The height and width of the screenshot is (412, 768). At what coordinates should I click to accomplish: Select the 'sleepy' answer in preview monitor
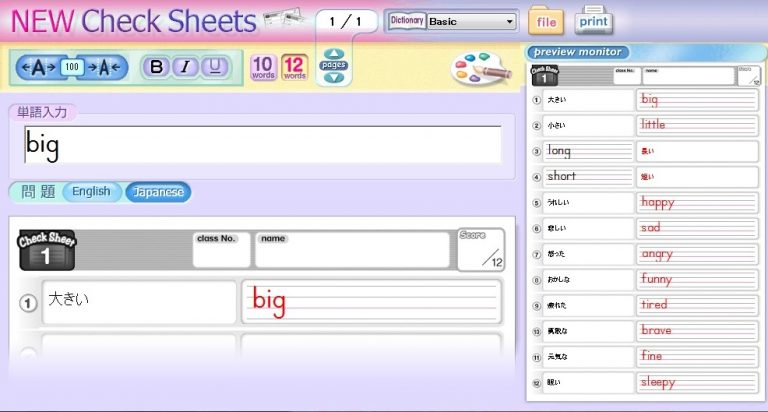coord(697,382)
